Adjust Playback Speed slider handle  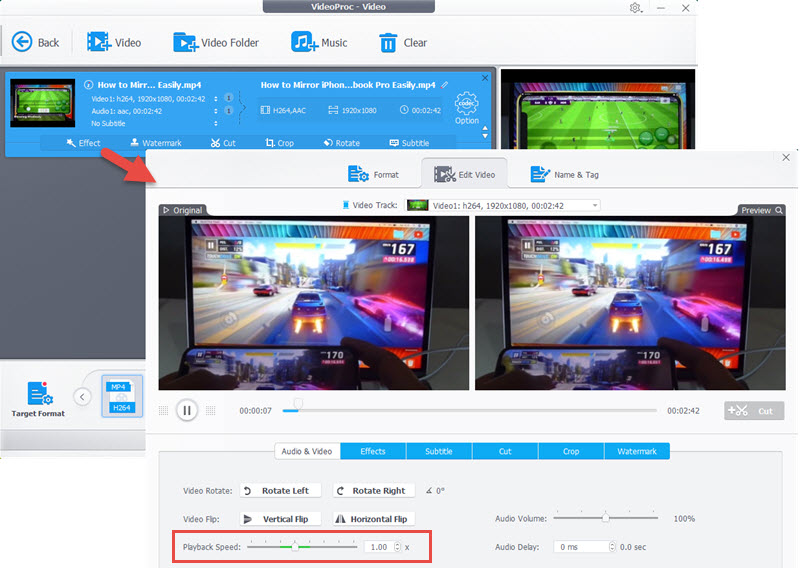295,547
